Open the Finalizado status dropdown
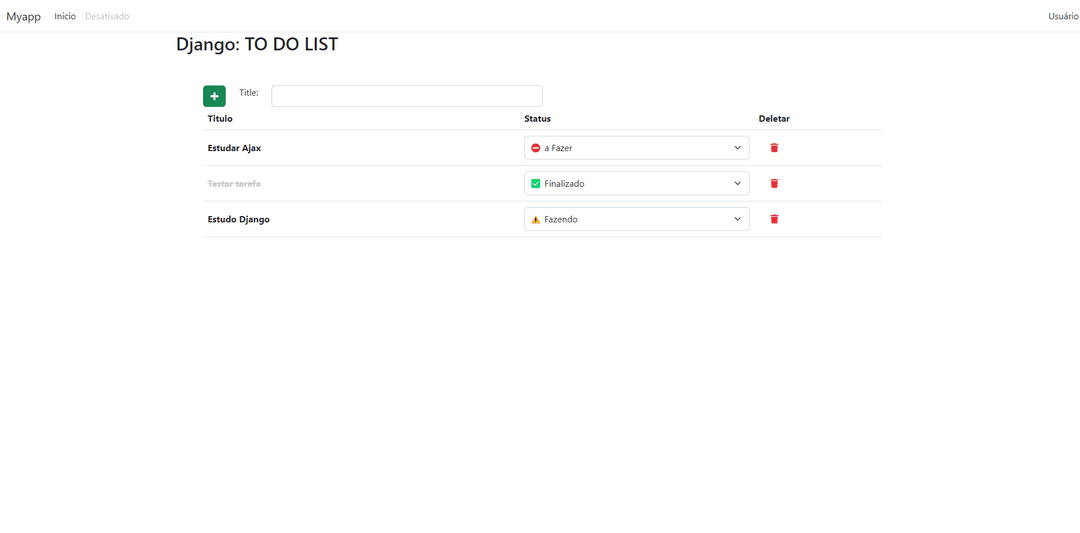Viewport: 1080px width, 533px height. (636, 184)
